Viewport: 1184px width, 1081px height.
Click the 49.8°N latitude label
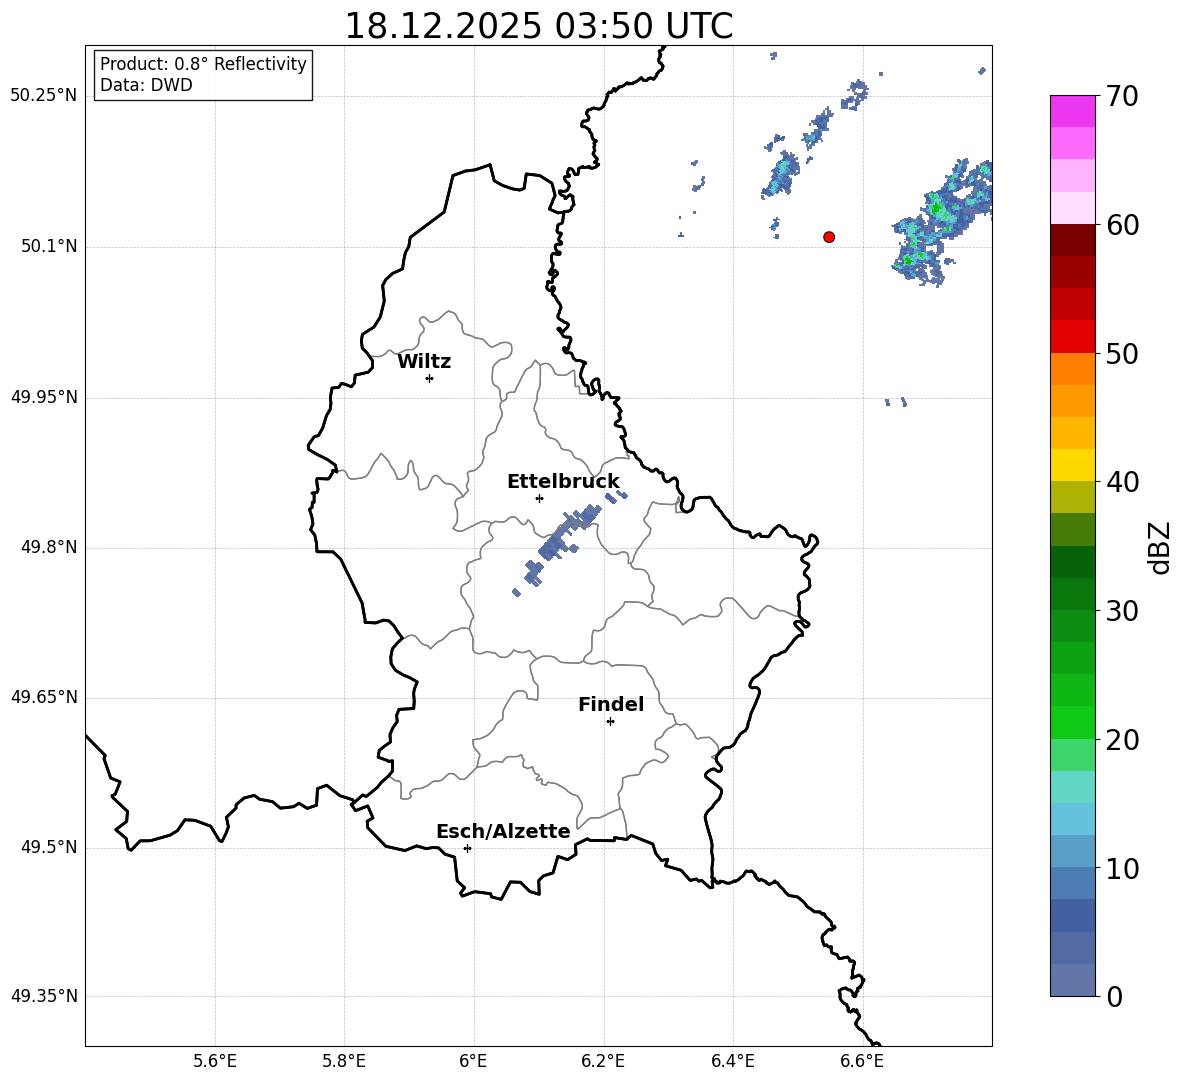49,547
